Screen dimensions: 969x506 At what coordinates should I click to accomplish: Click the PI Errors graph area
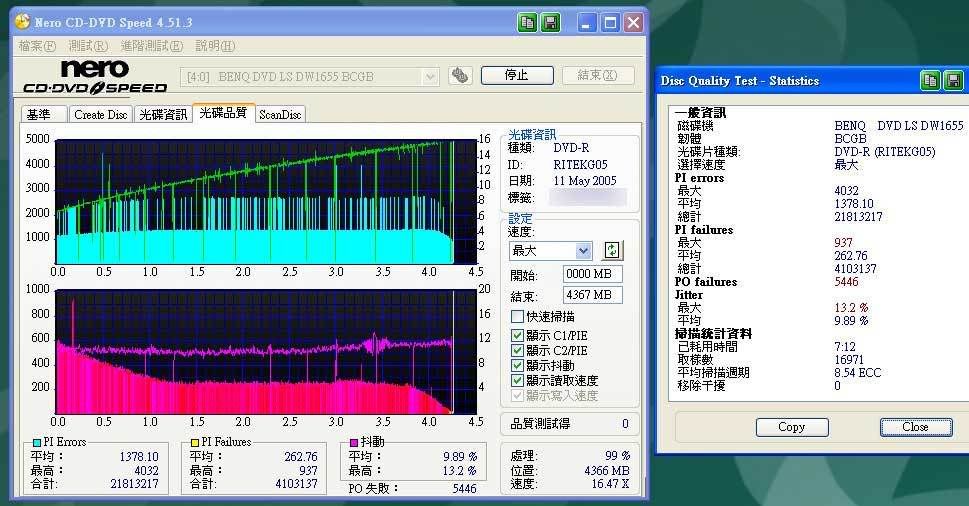pyautogui.click(x=266, y=202)
